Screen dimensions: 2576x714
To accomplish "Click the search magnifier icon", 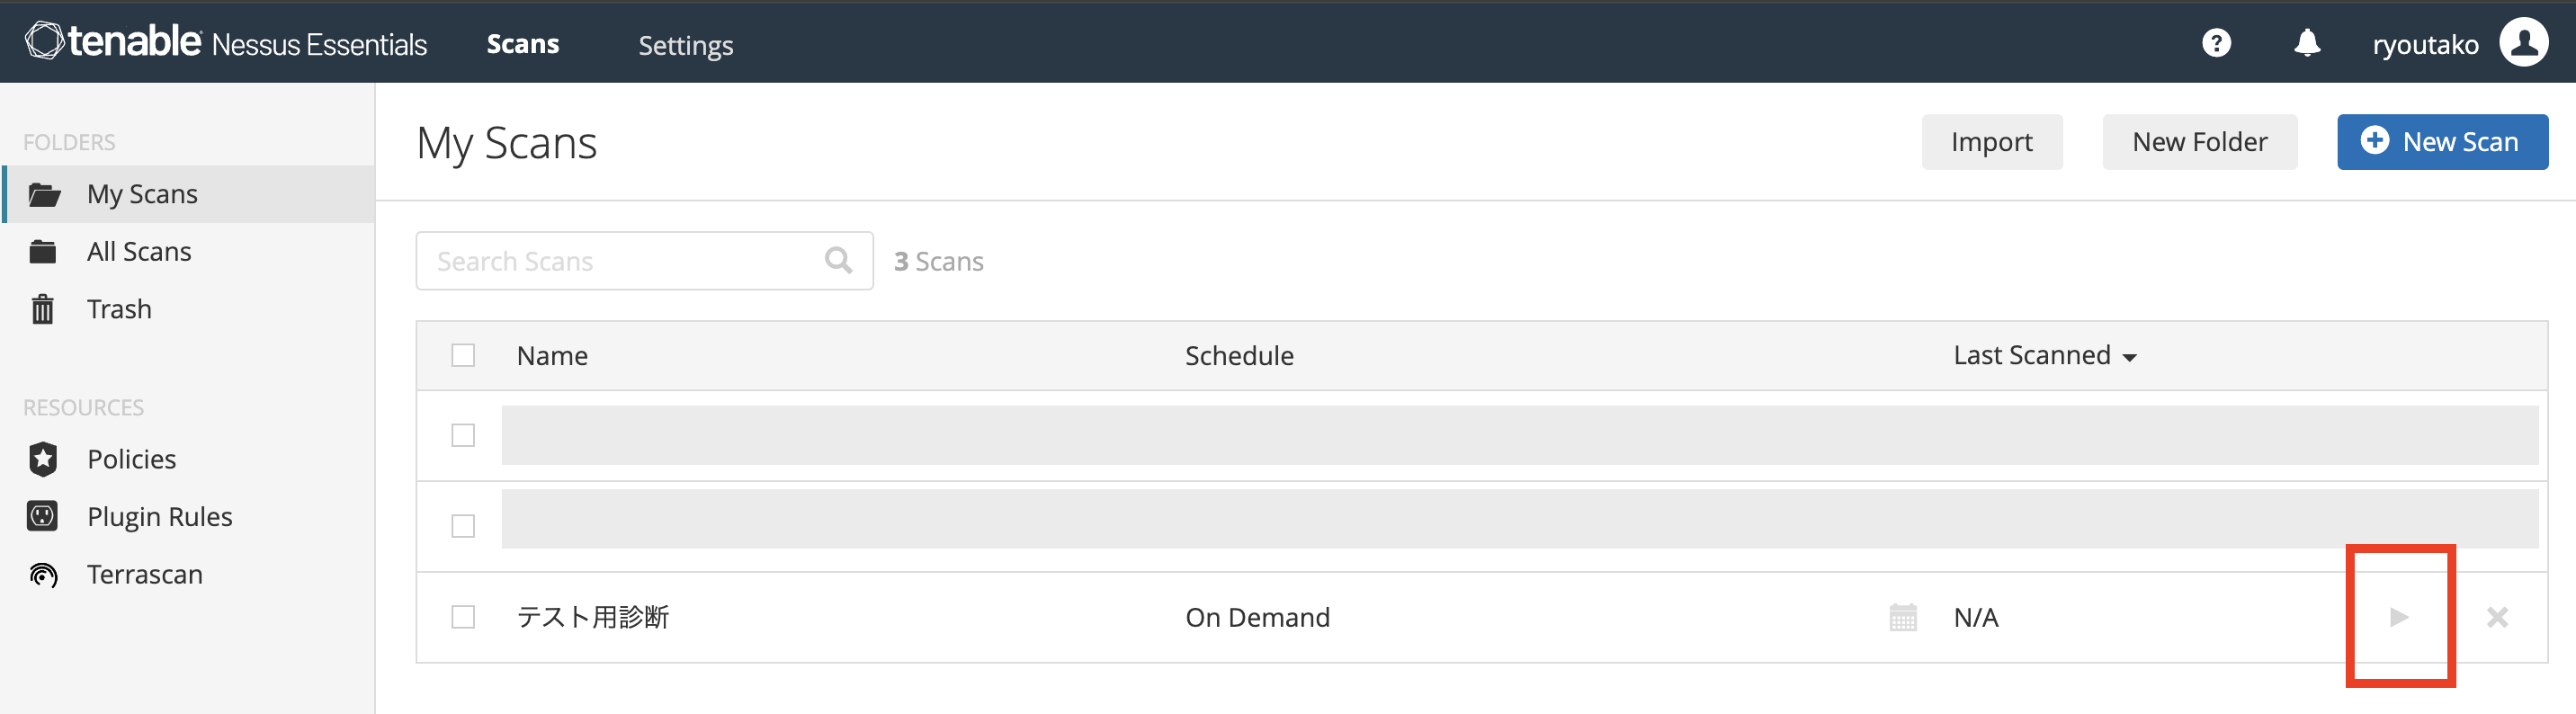I will 838,261.
